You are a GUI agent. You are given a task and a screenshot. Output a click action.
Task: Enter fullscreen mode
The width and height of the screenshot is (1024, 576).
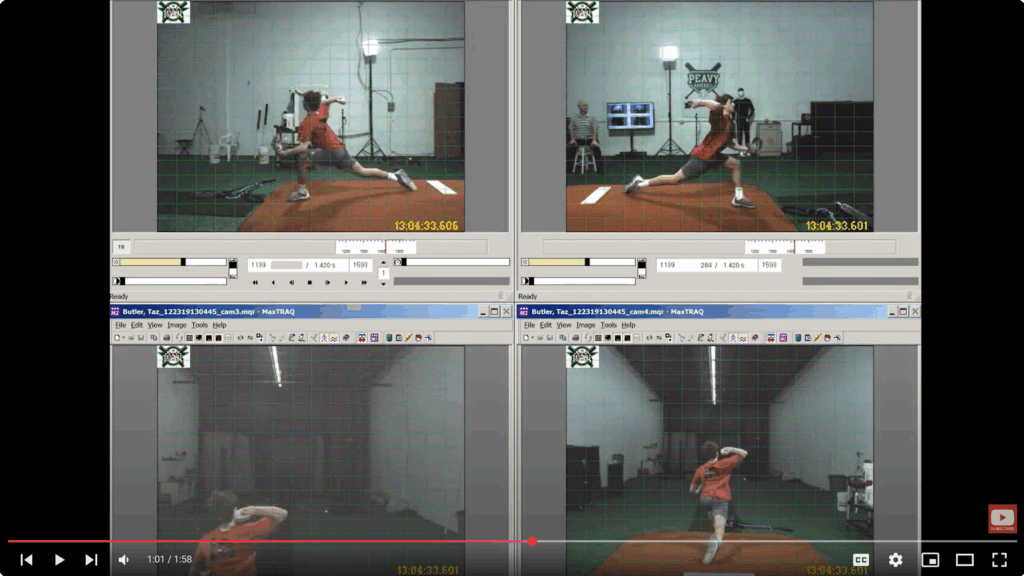click(999, 560)
